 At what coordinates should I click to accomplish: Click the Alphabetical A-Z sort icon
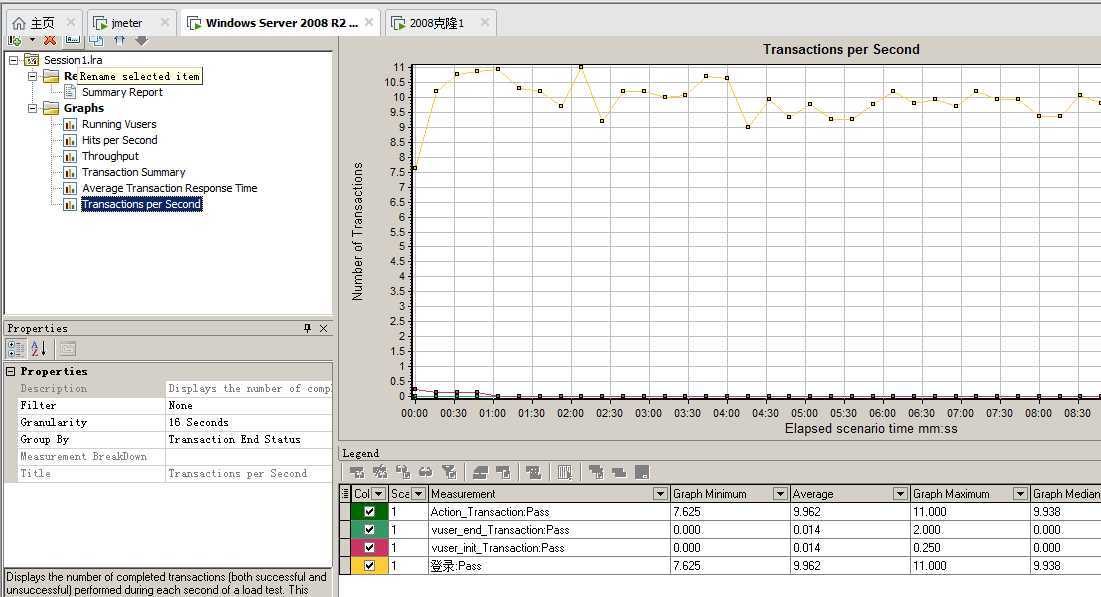[39, 348]
